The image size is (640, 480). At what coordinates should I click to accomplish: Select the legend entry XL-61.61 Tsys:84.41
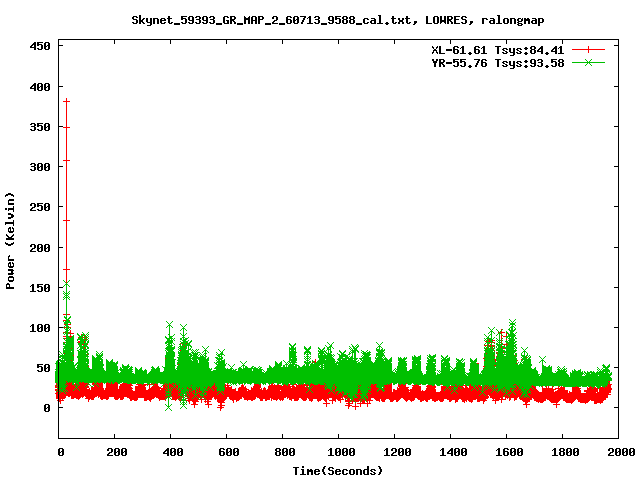coord(498,50)
